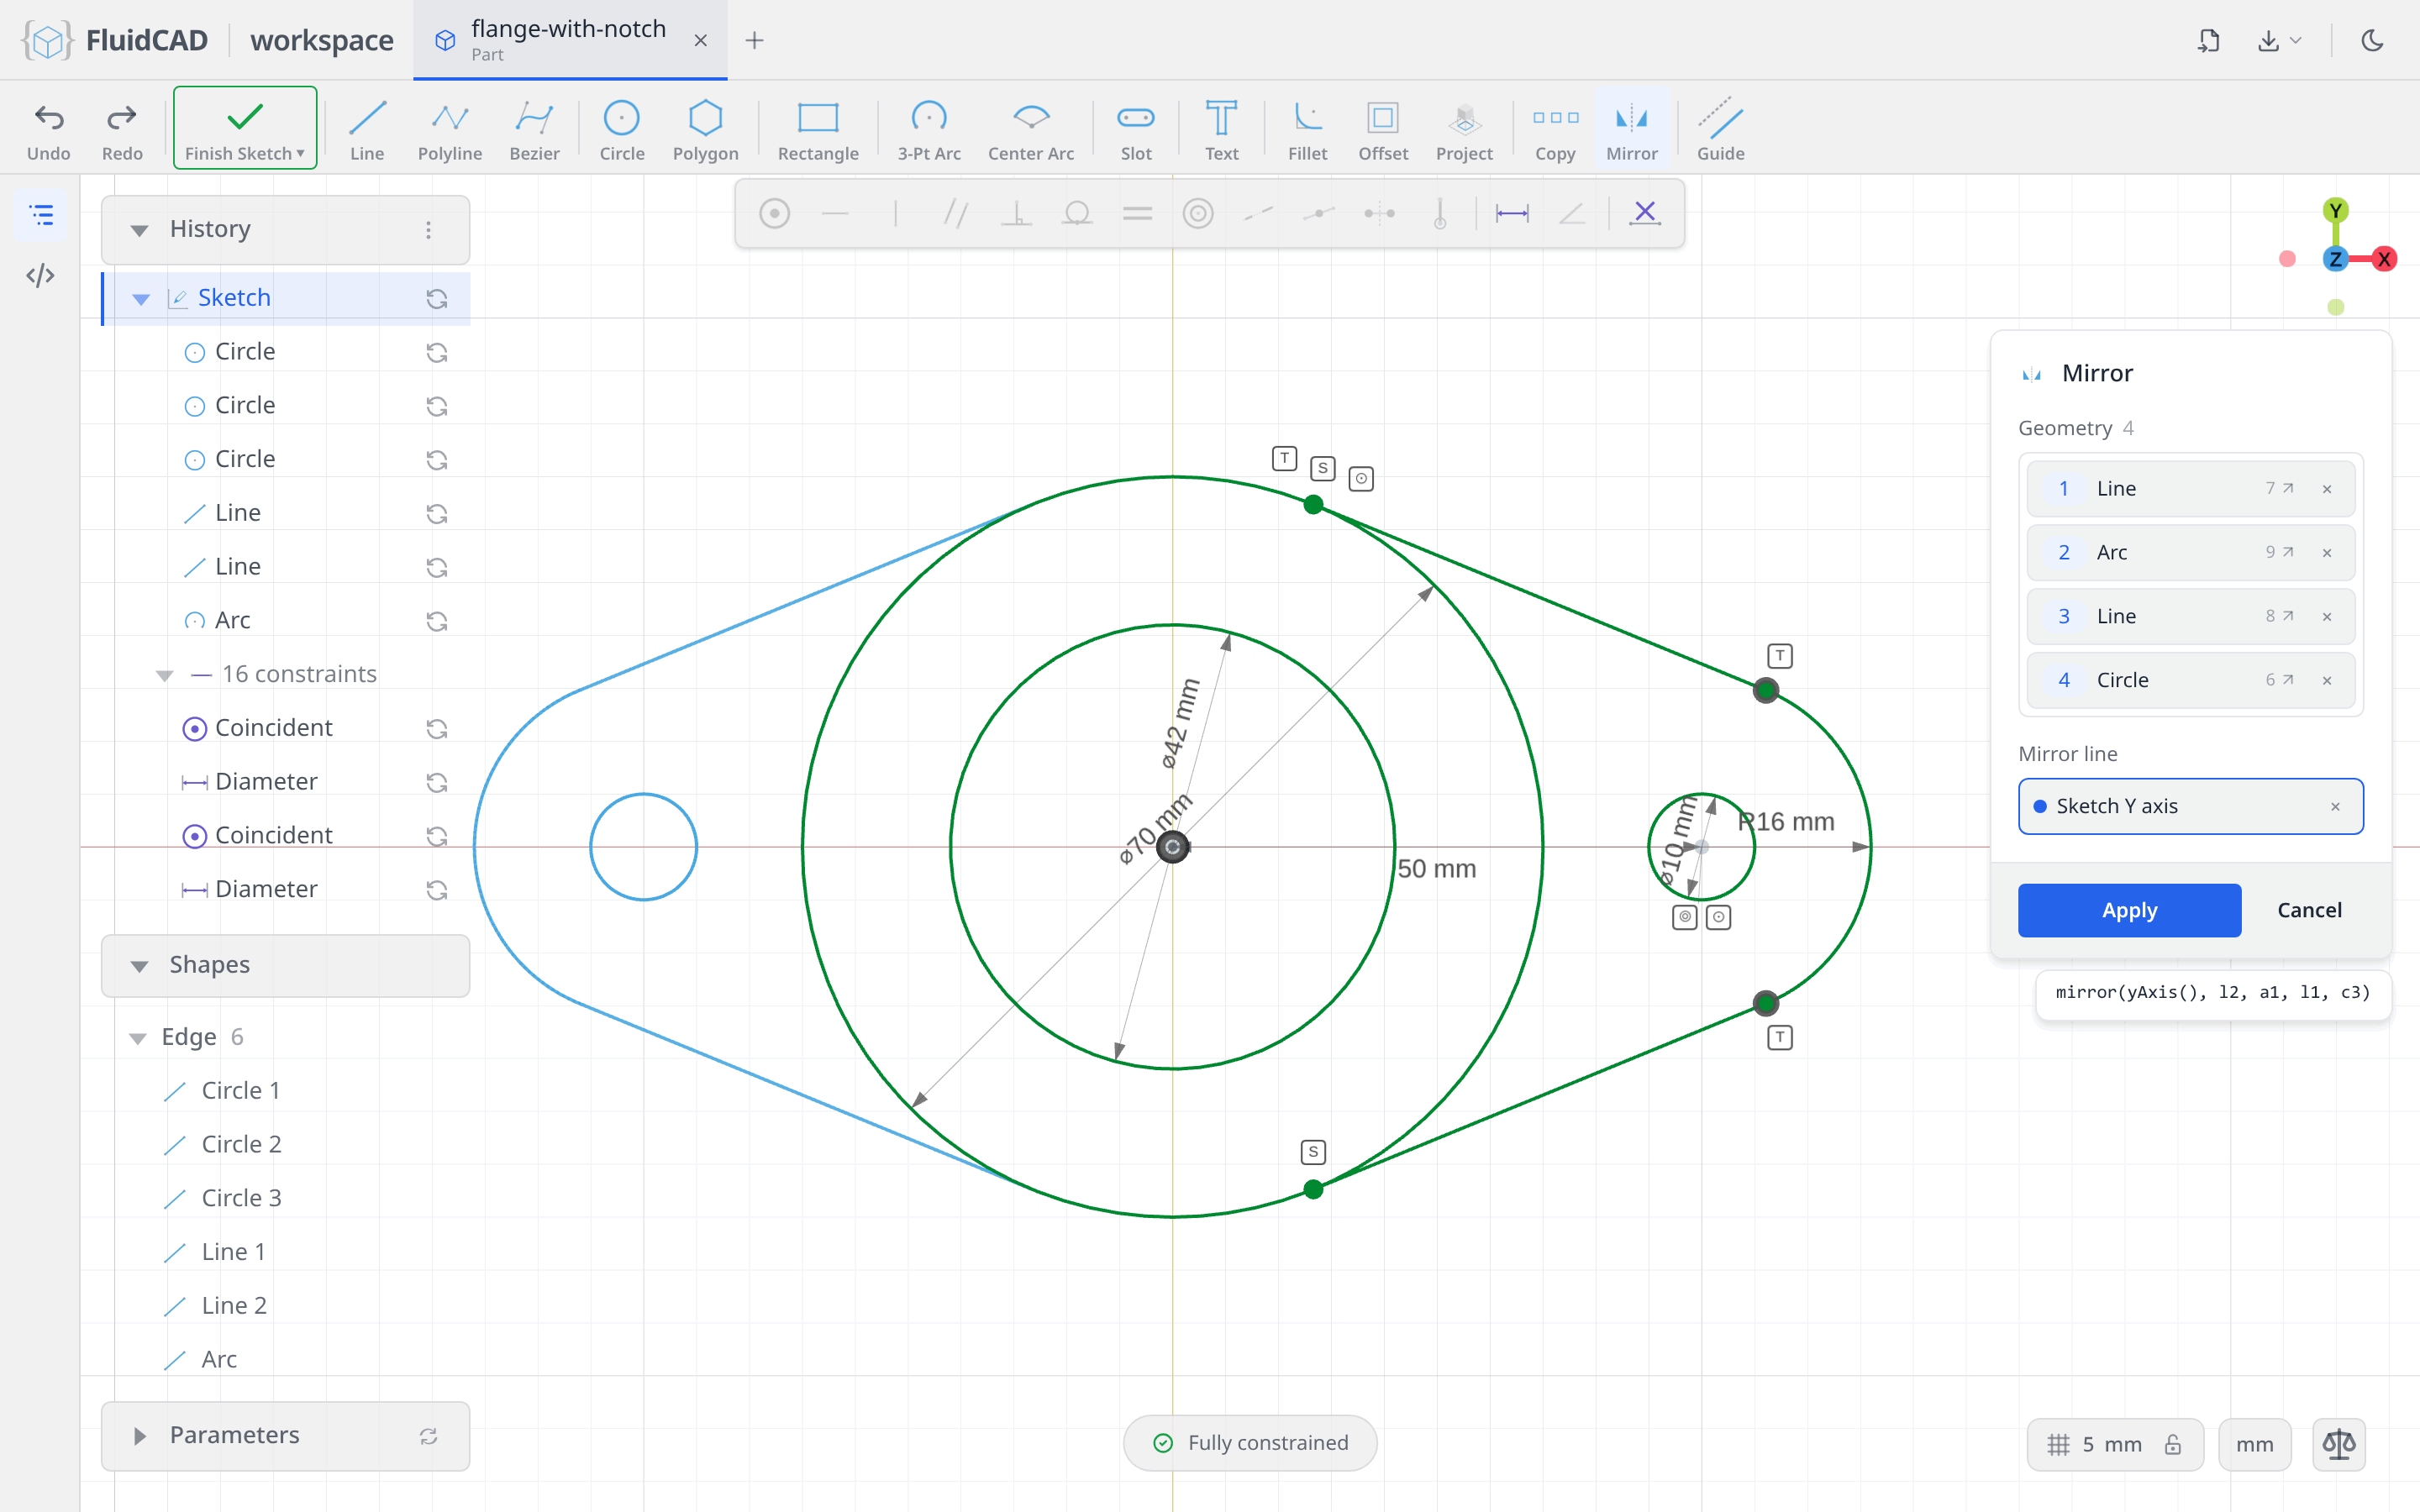Toggle the concentric constraint icon
Image resolution: width=2420 pixels, height=1512 pixels.
1198,213
